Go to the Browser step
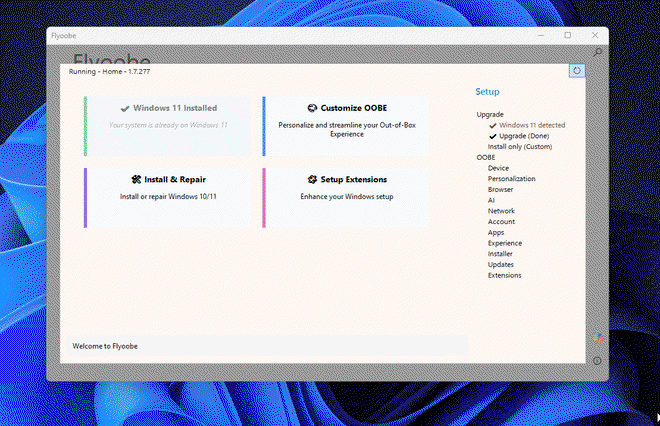The width and height of the screenshot is (660, 426). [x=500, y=189]
